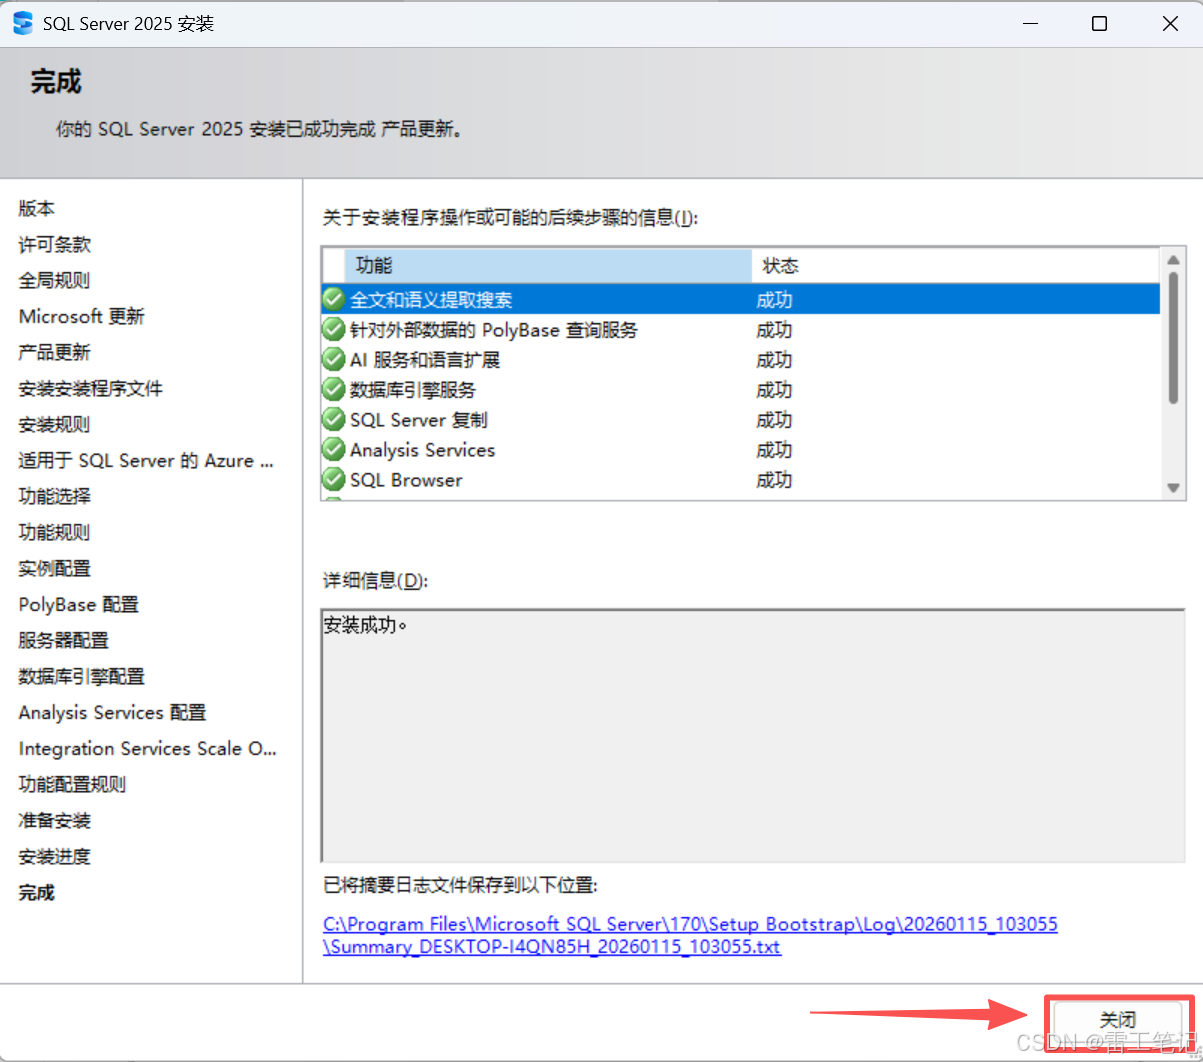Click green check icon for 全文和语义提取搜索
Viewport: 1203px width, 1062px height.
333,299
